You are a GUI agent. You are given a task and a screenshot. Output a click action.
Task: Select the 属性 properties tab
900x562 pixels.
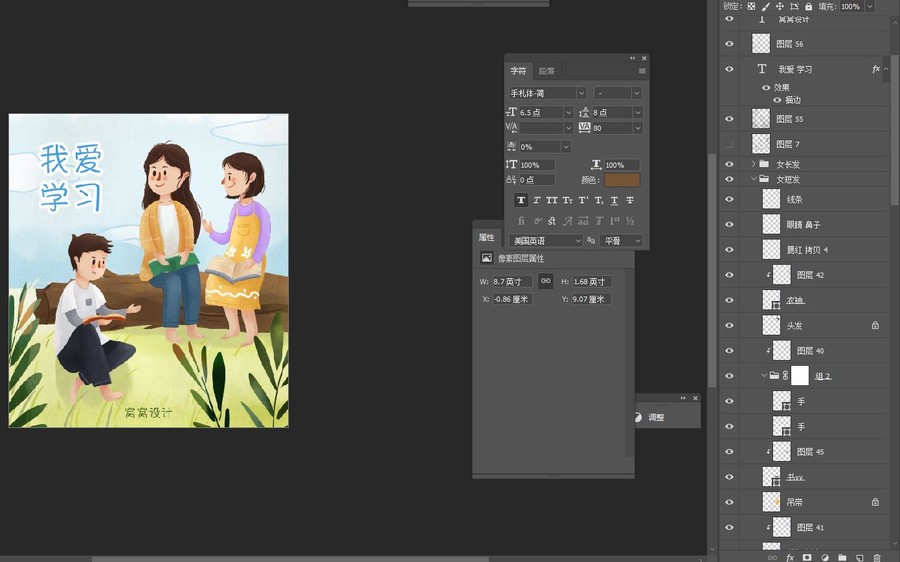[486, 237]
